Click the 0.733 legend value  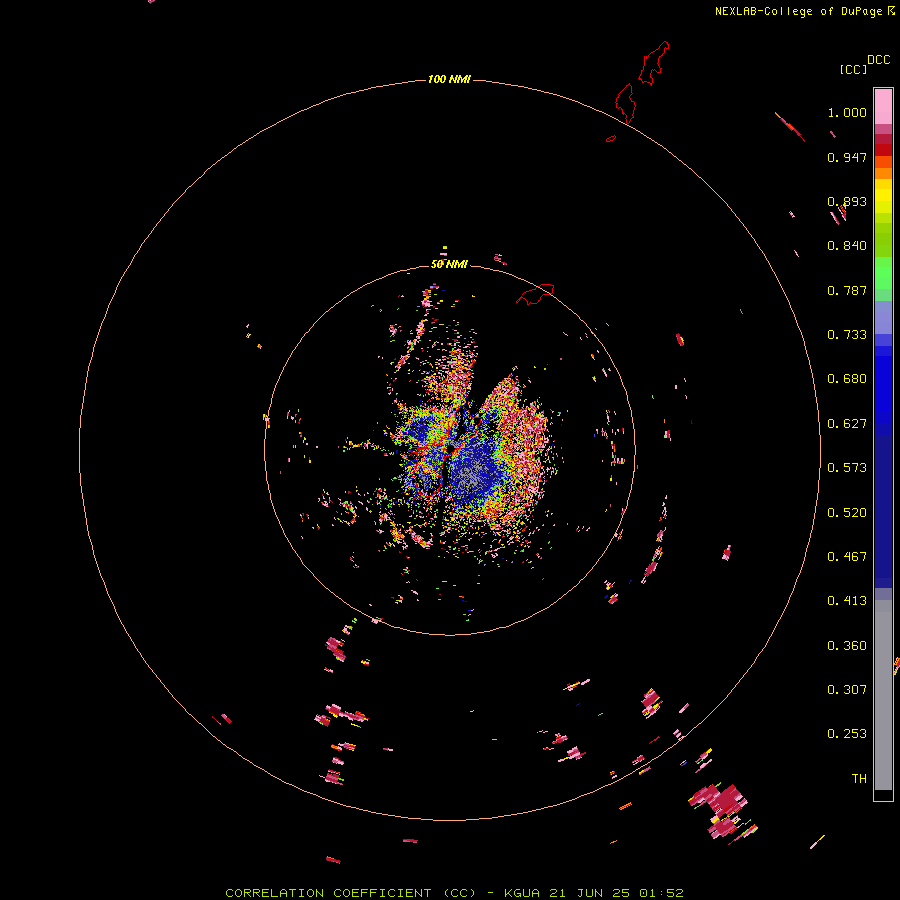(x=847, y=335)
